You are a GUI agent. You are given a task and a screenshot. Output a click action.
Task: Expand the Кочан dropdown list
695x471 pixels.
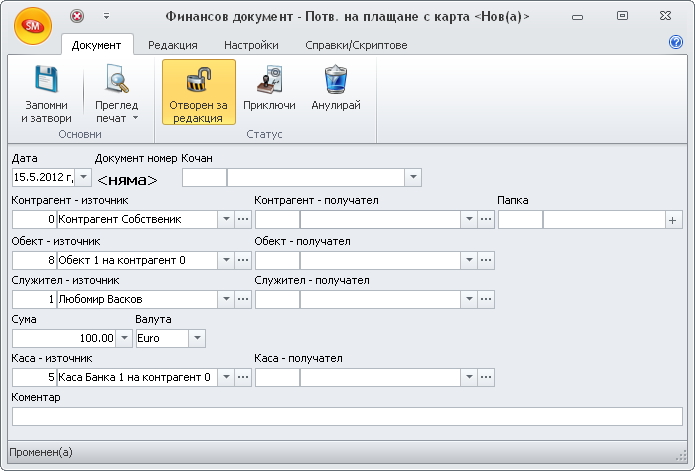tap(413, 177)
